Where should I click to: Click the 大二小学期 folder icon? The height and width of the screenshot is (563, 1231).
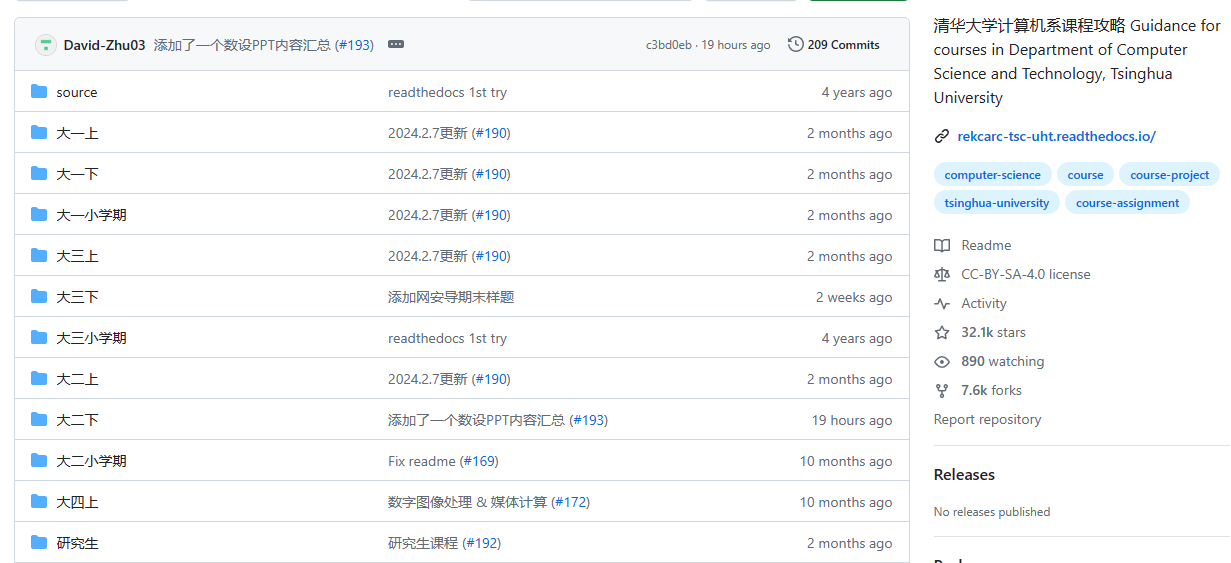click(39, 461)
